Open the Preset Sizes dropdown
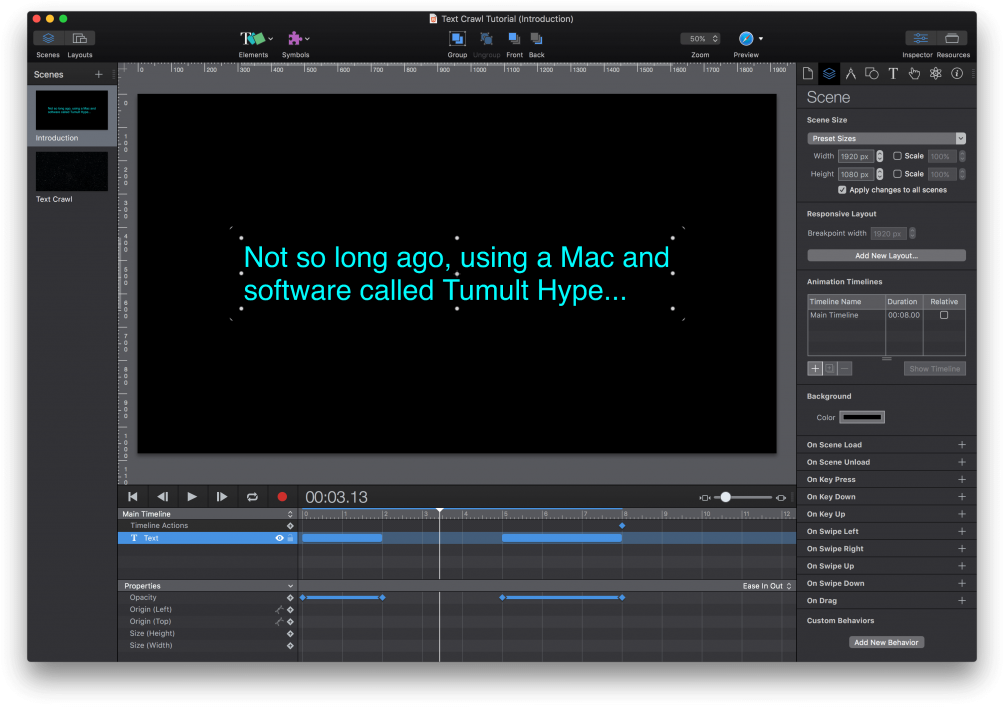Viewport: 1003px width, 707px height. pyautogui.click(x=886, y=138)
